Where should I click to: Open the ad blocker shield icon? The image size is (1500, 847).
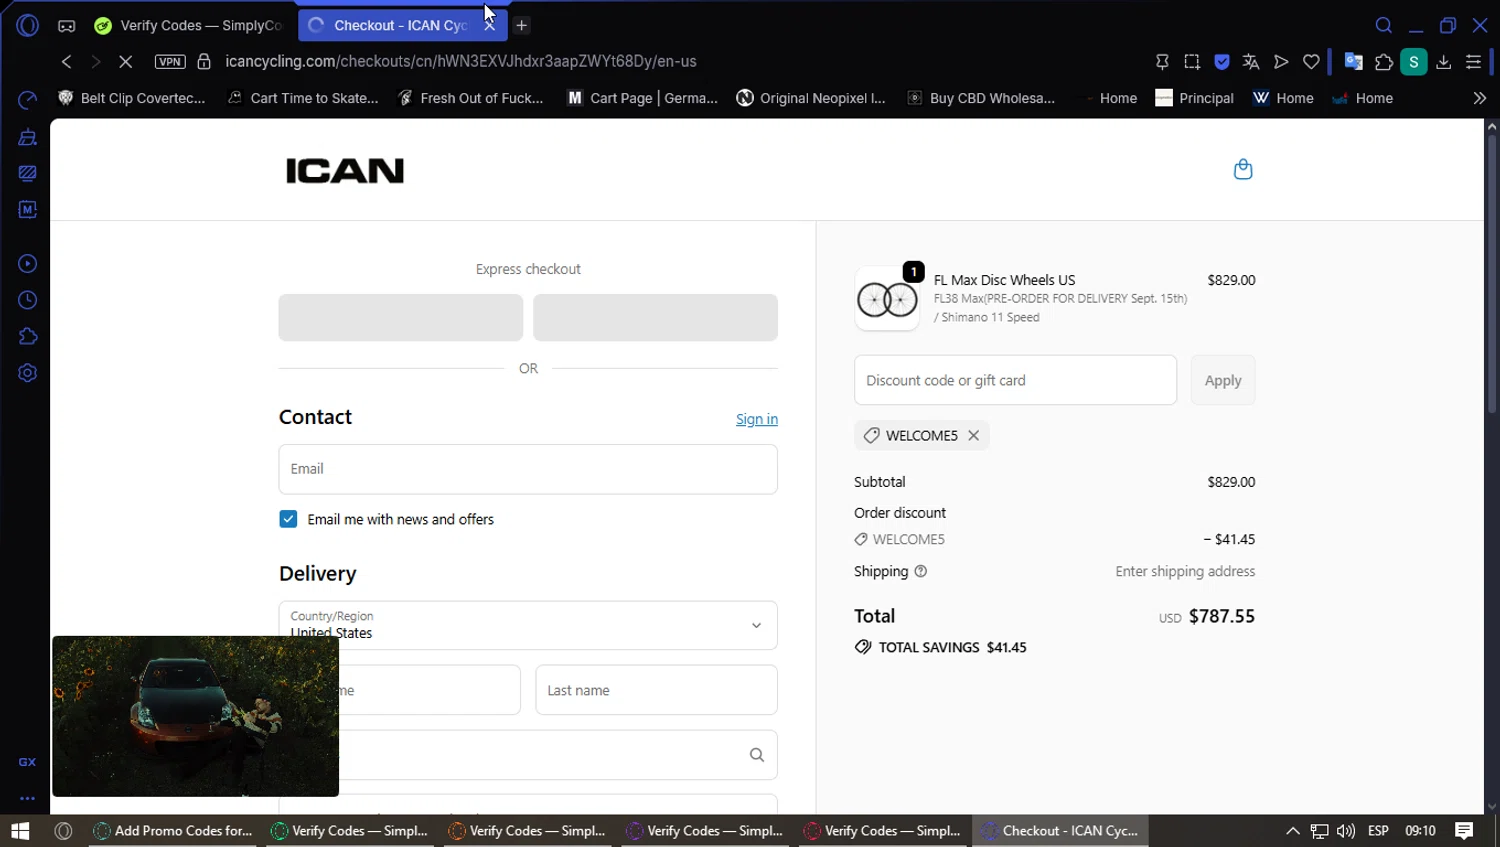[x=1222, y=62]
